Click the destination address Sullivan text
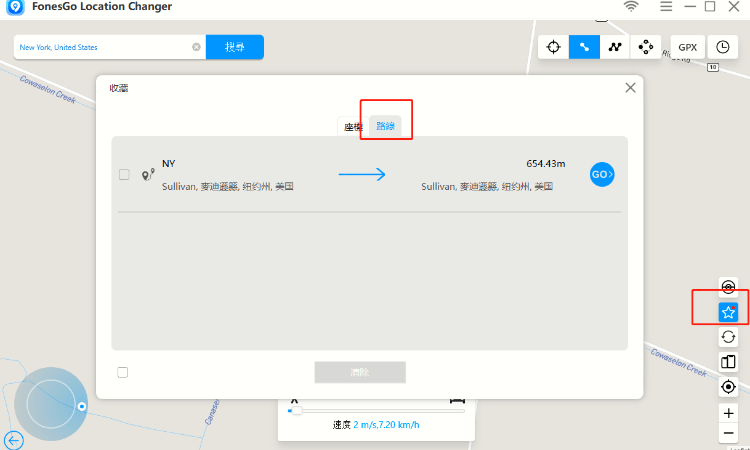Image resolution: width=750 pixels, height=450 pixels. (487, 187)
